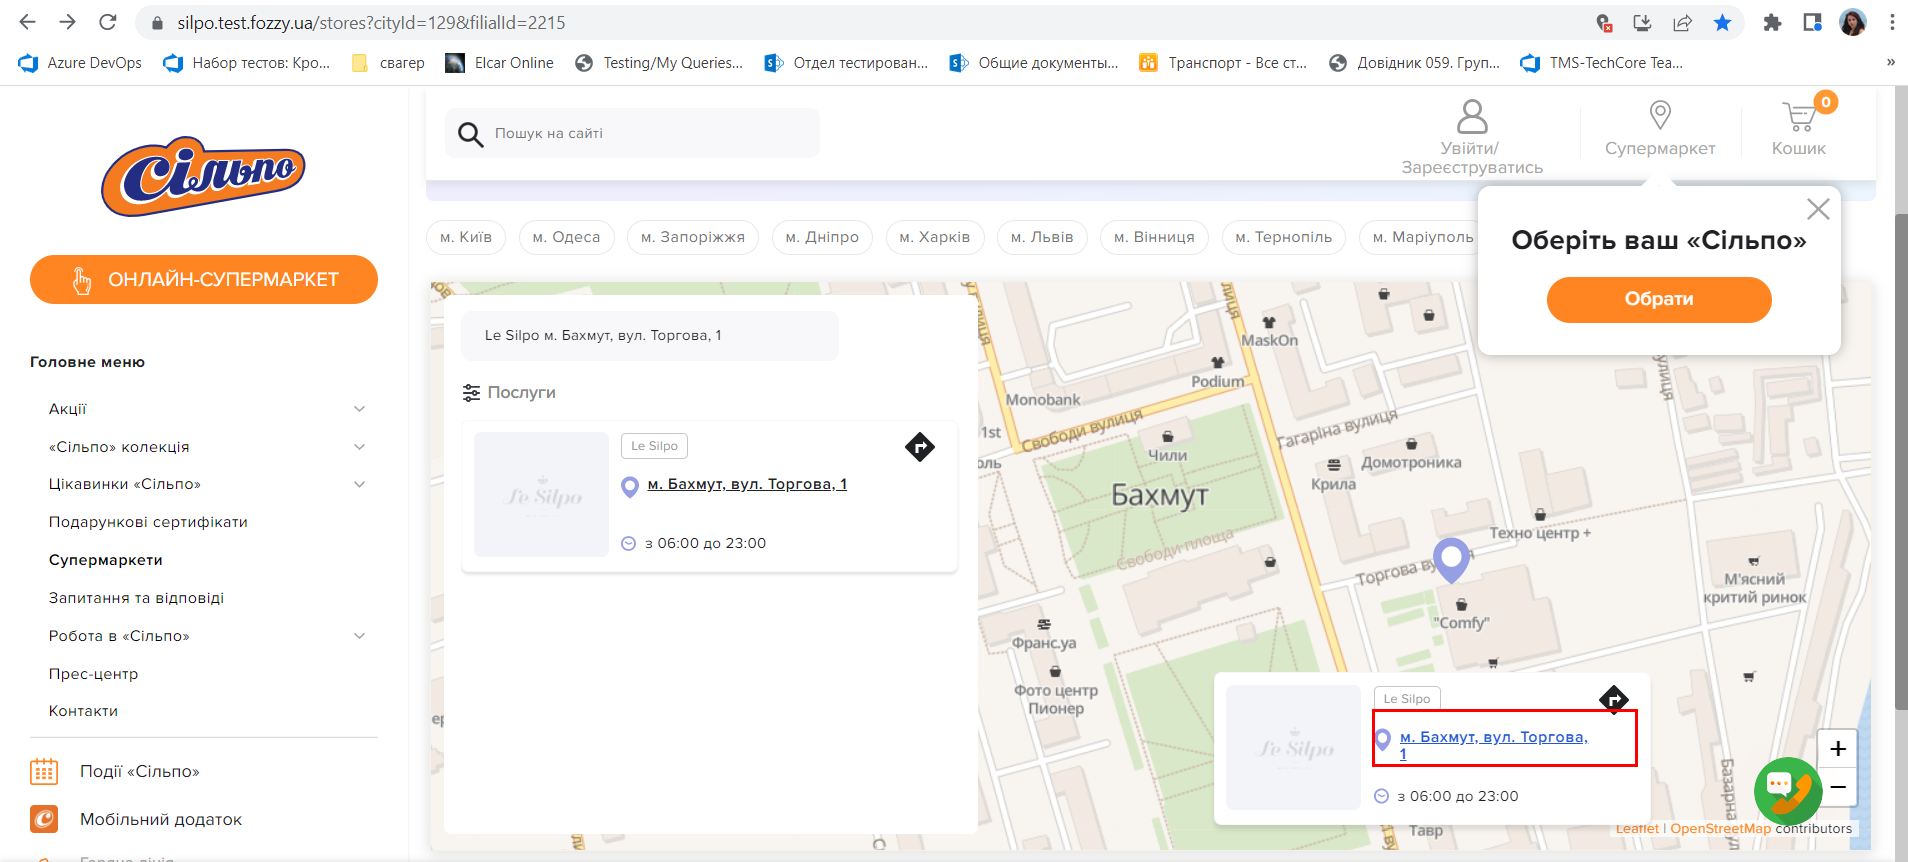Go forward in browser history
The image size is (1908, 862).
[67, 22]
